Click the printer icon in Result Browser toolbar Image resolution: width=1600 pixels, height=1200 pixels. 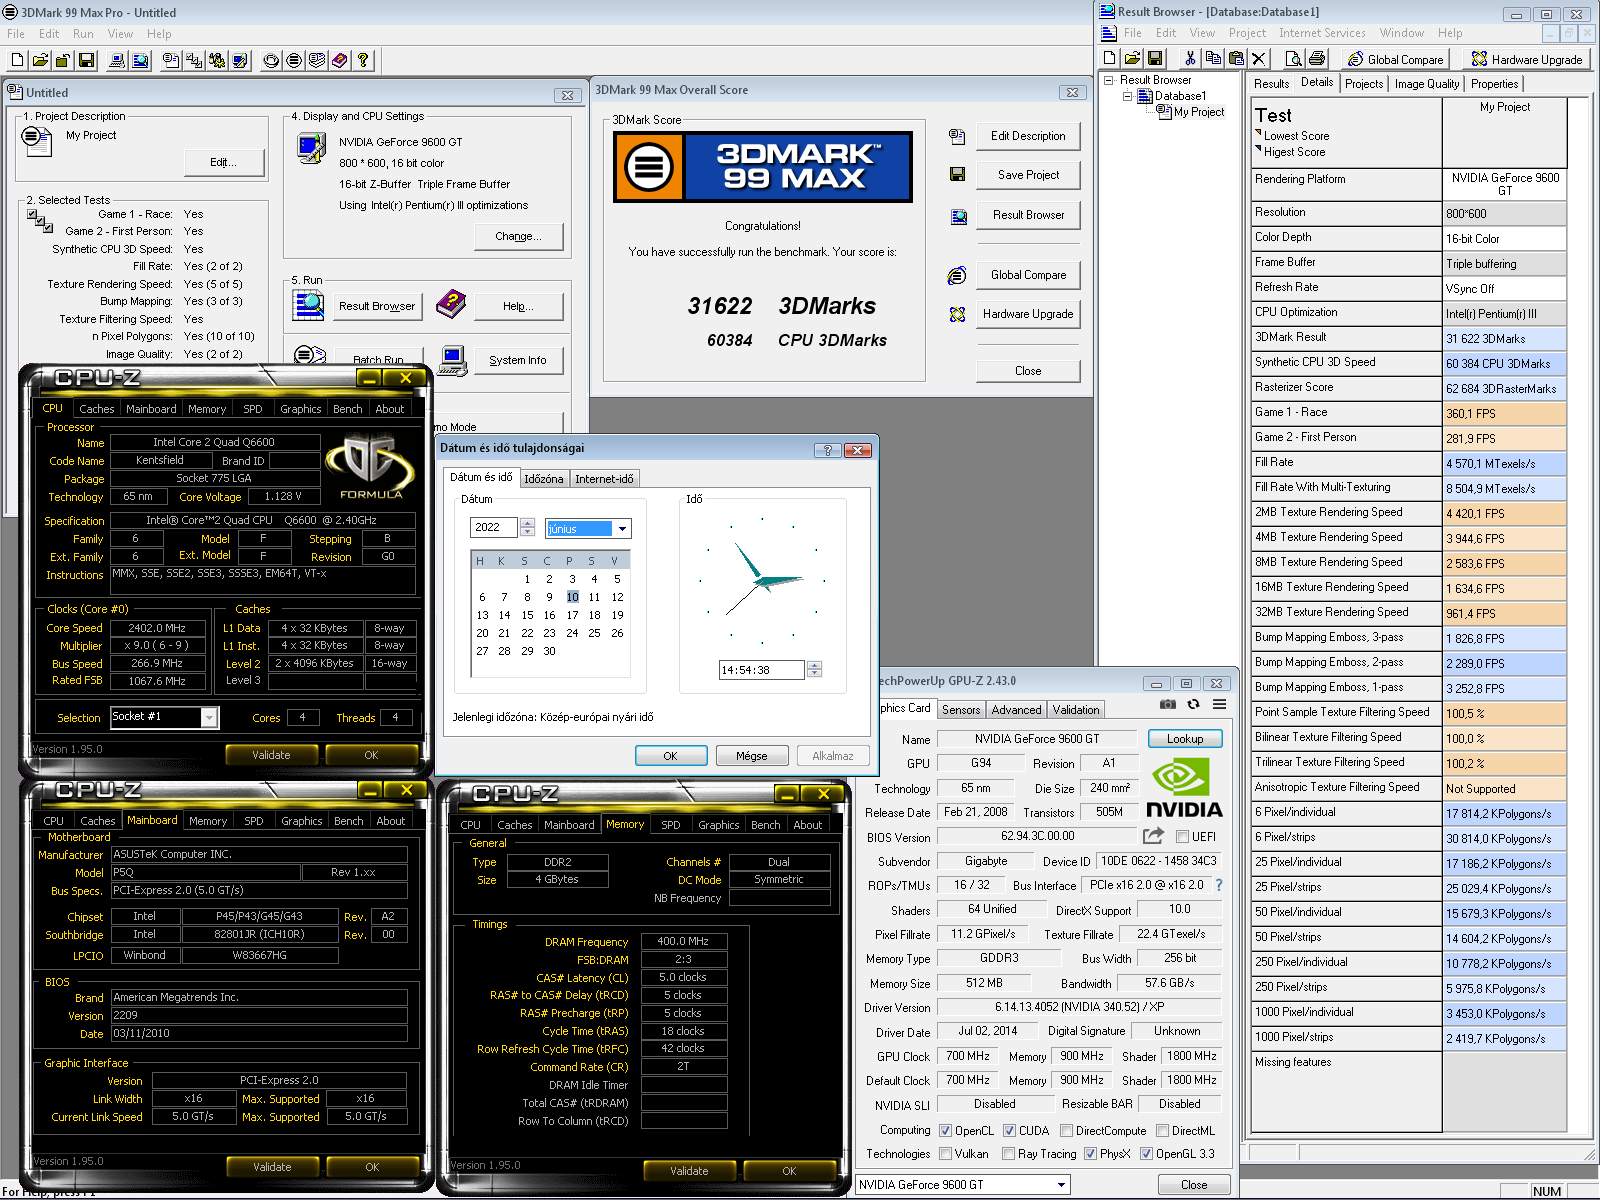[x=1317, y=59]
